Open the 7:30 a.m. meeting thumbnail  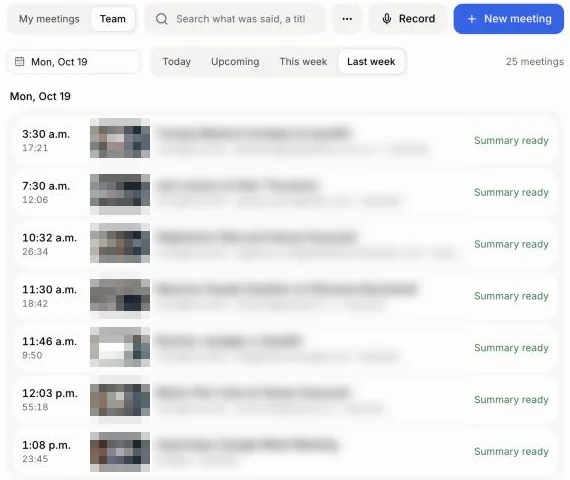coord(120,194)
